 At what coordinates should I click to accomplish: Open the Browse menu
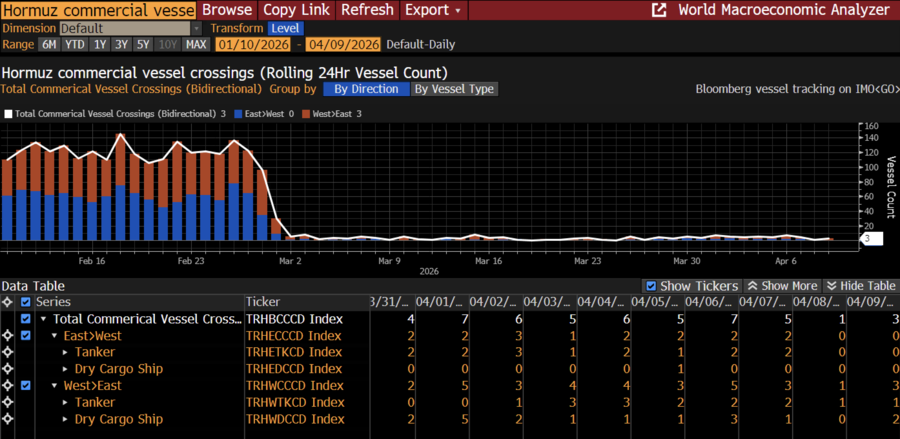[227, 10]
